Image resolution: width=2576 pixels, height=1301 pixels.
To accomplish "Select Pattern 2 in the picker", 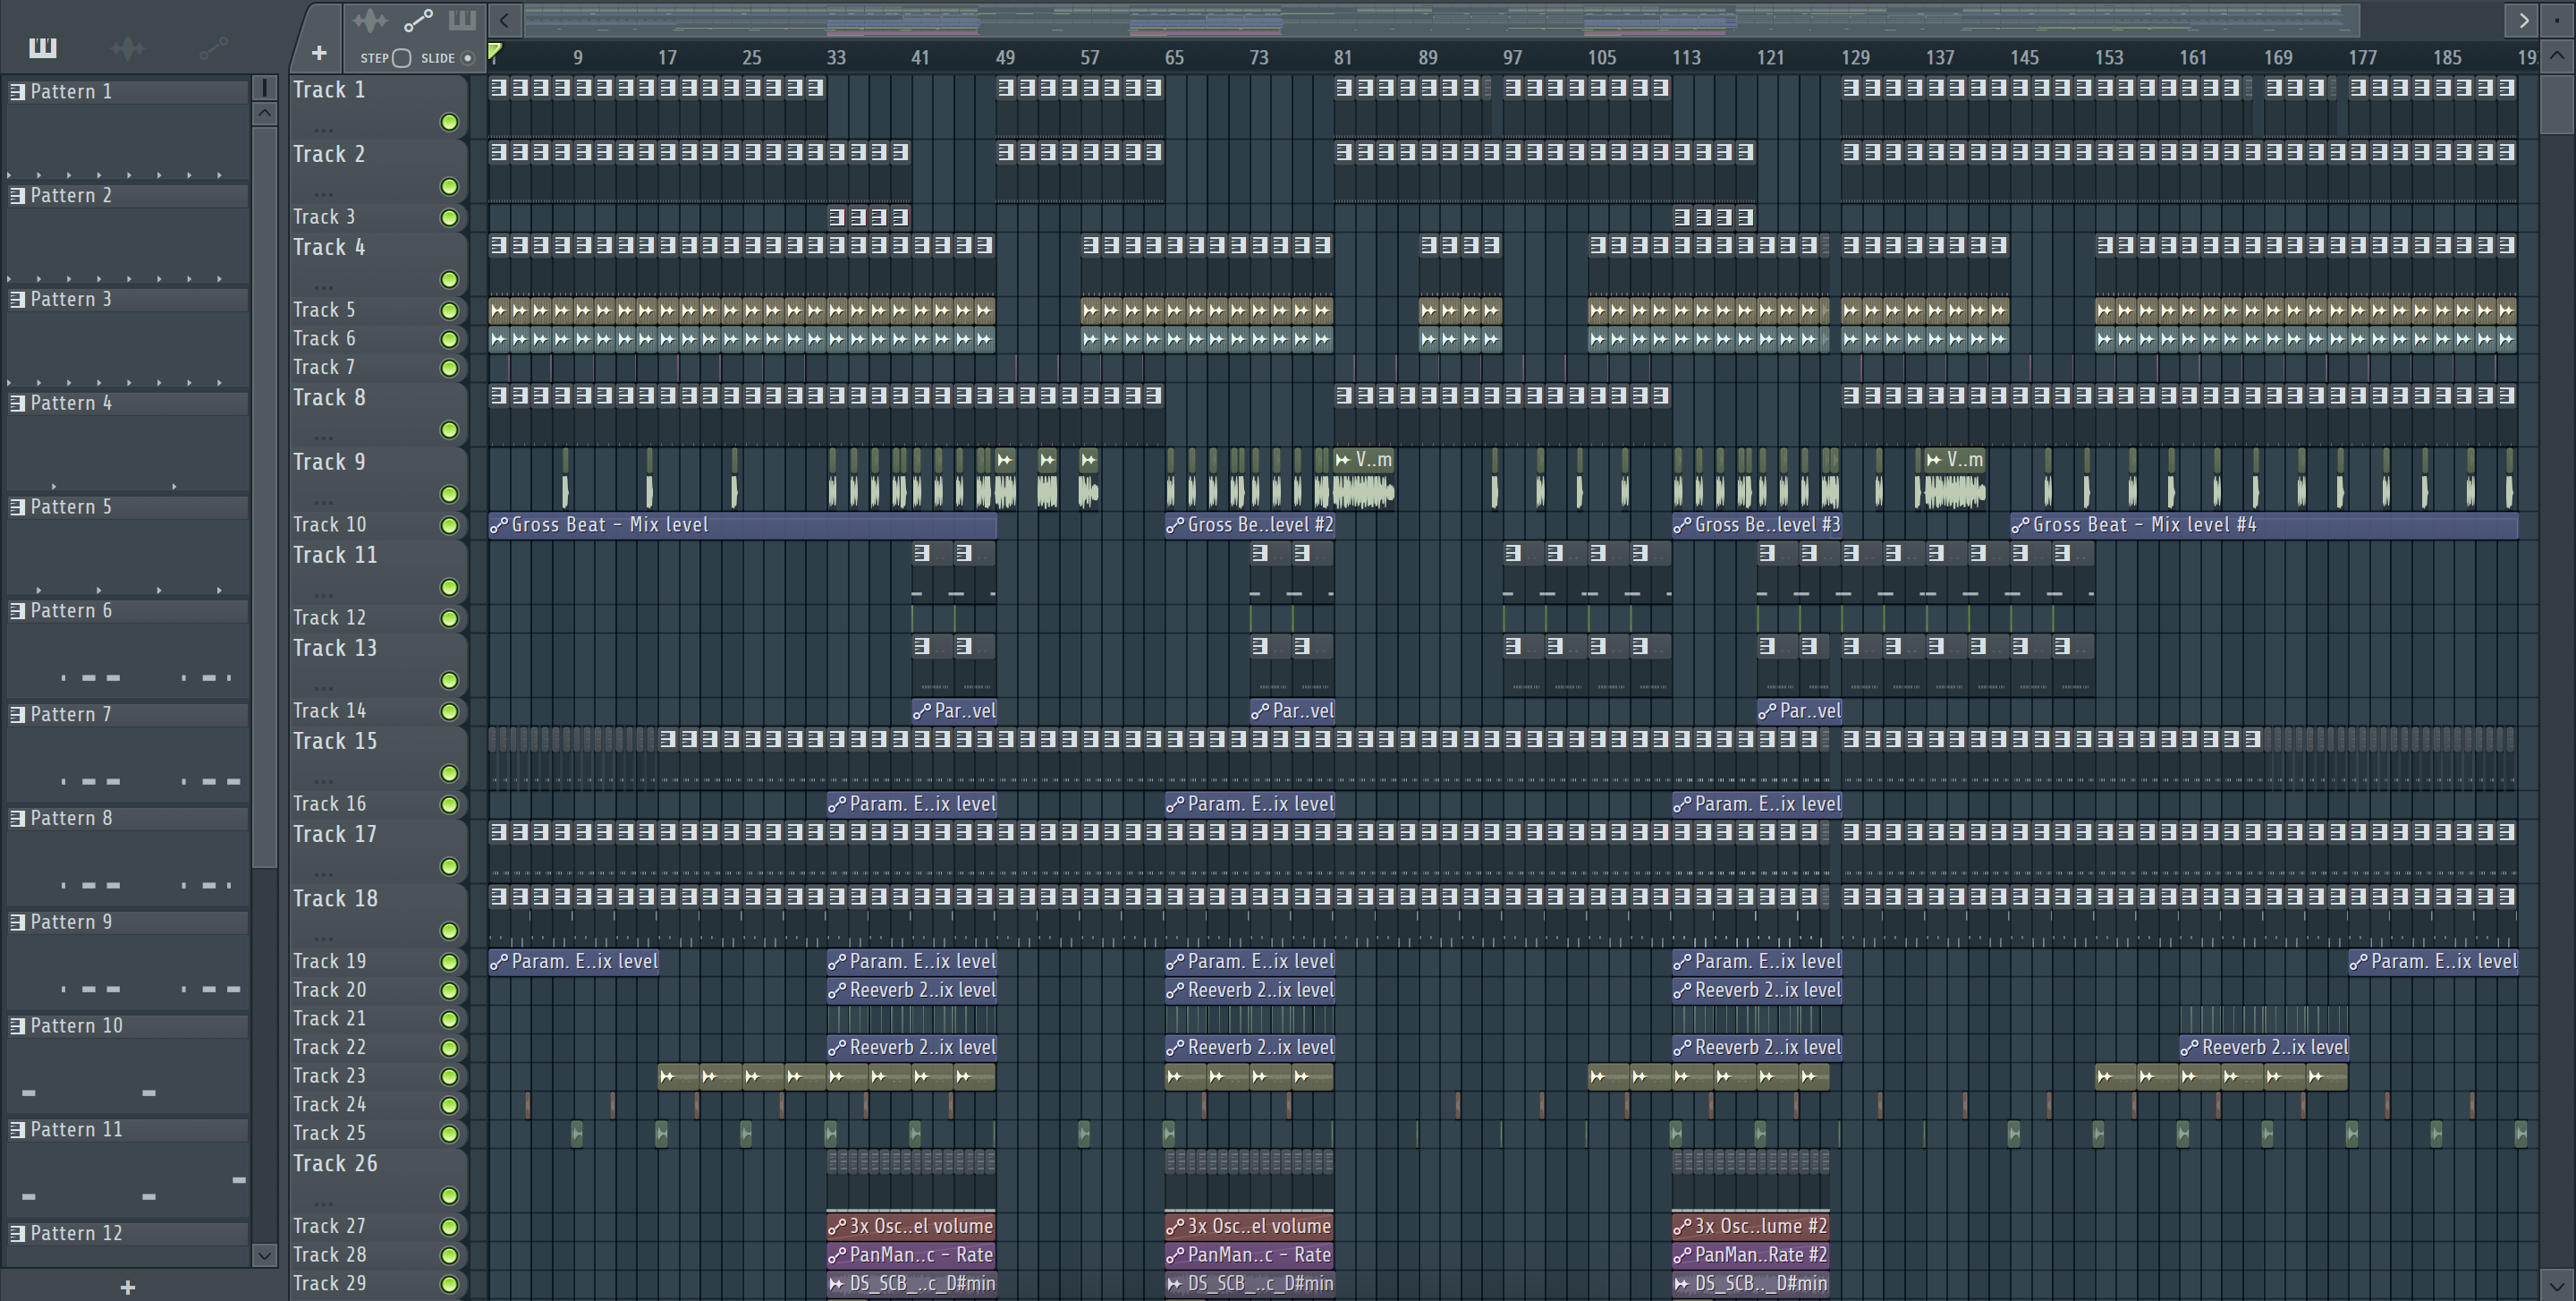I will point(128,196).
